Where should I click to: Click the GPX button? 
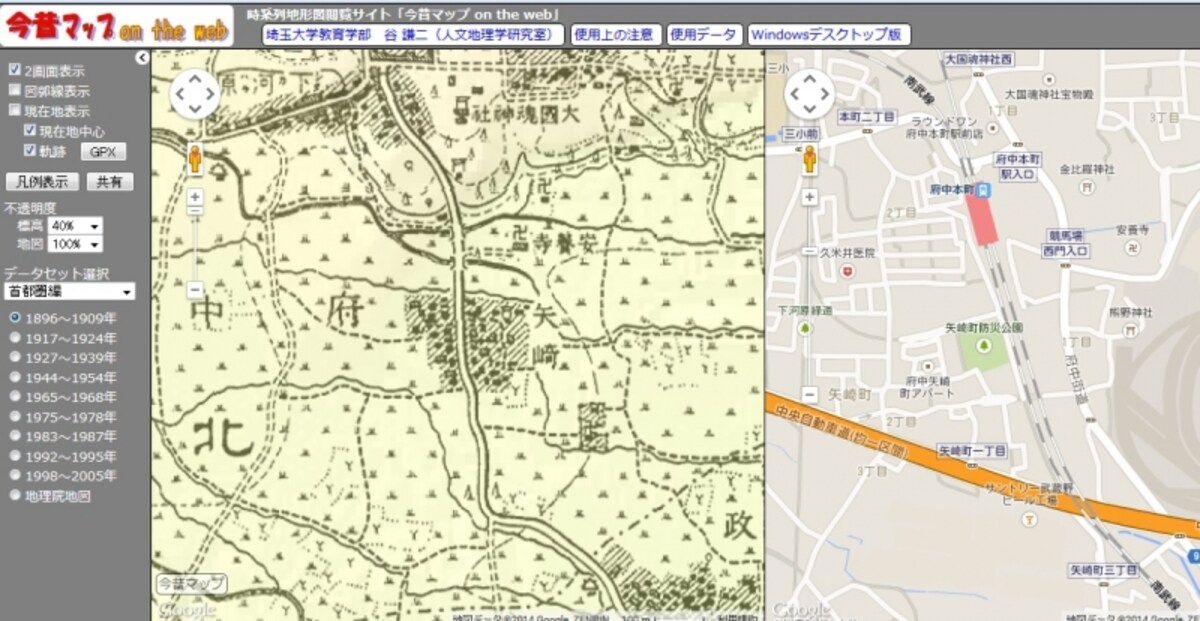(103, 152)
